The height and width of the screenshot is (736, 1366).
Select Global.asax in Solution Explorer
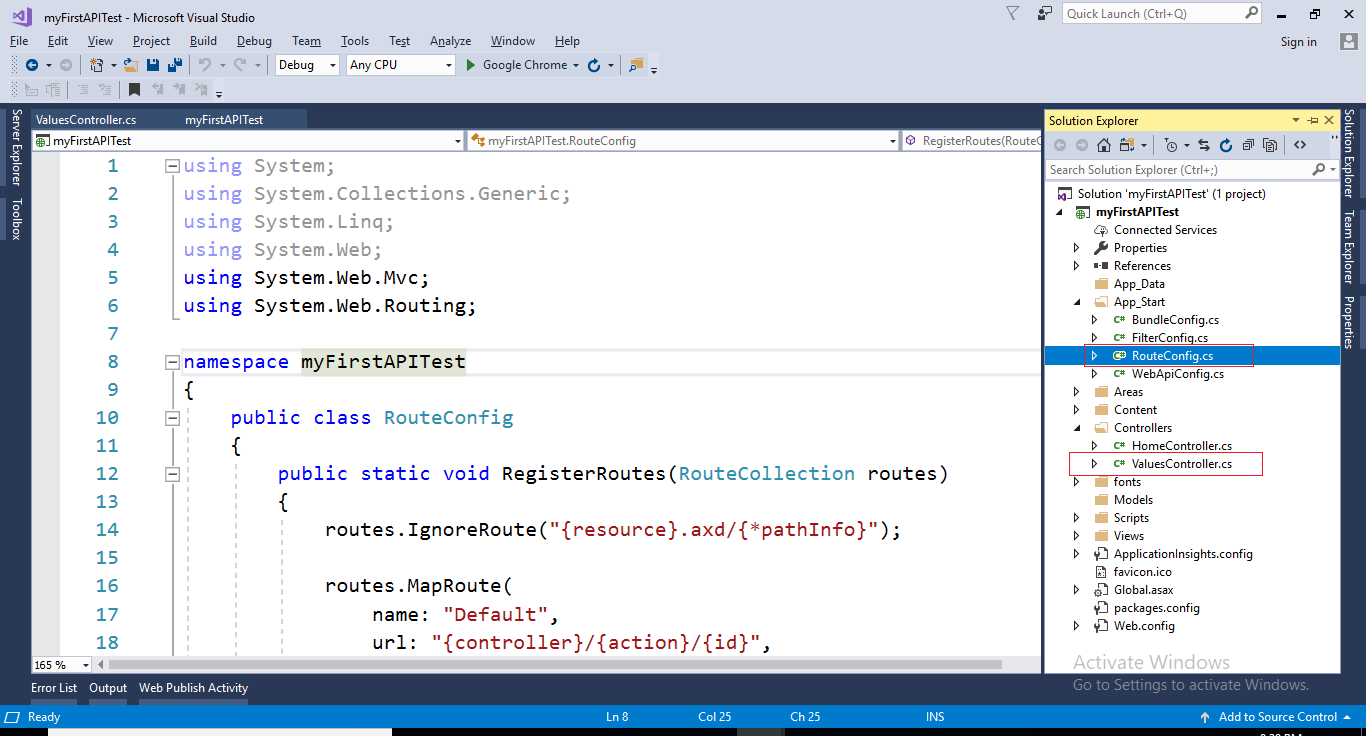(x=1143, y=590)
